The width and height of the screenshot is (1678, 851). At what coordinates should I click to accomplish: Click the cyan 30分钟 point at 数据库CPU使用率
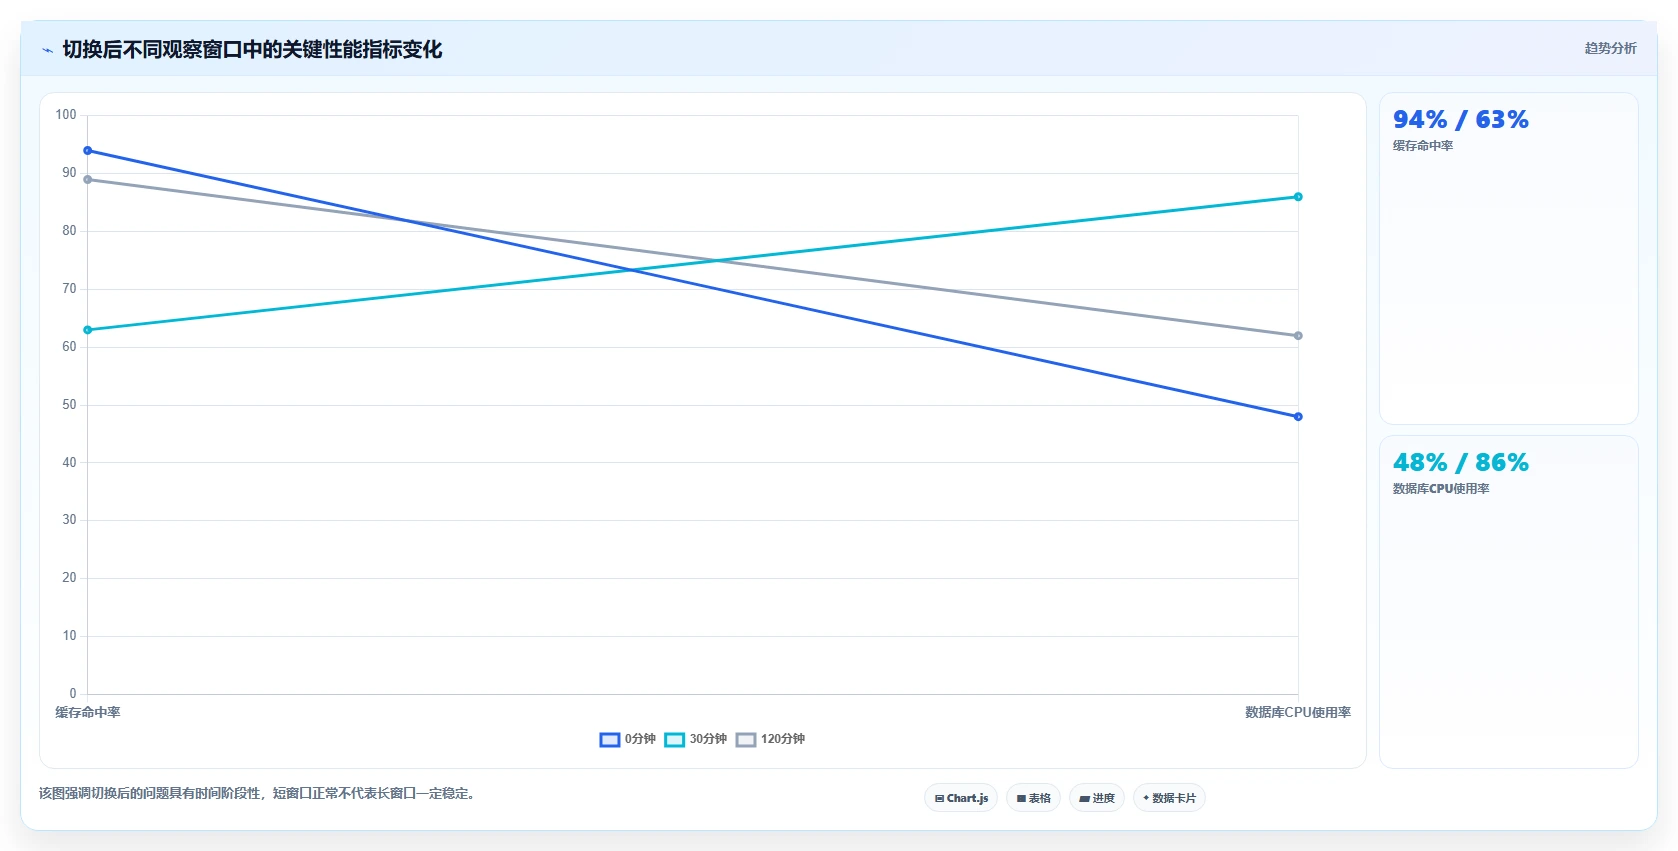click(x=1298, y=197)
